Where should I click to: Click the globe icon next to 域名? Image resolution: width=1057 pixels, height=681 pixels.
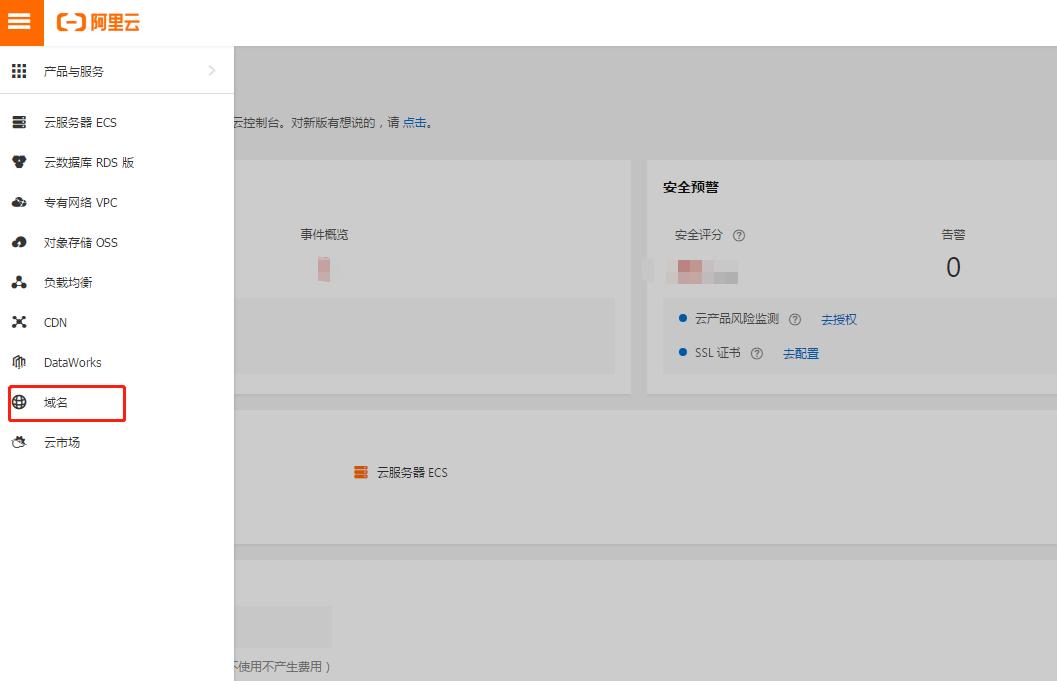(18, 402)
